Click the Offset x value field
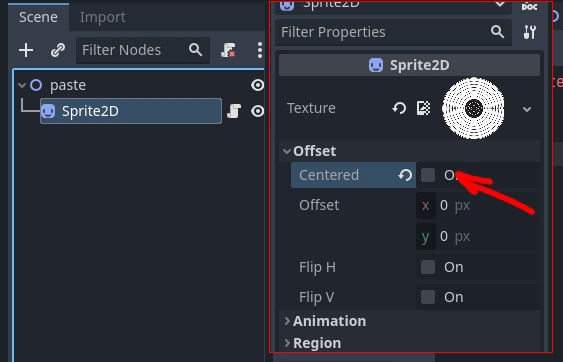 click(478, 205)
